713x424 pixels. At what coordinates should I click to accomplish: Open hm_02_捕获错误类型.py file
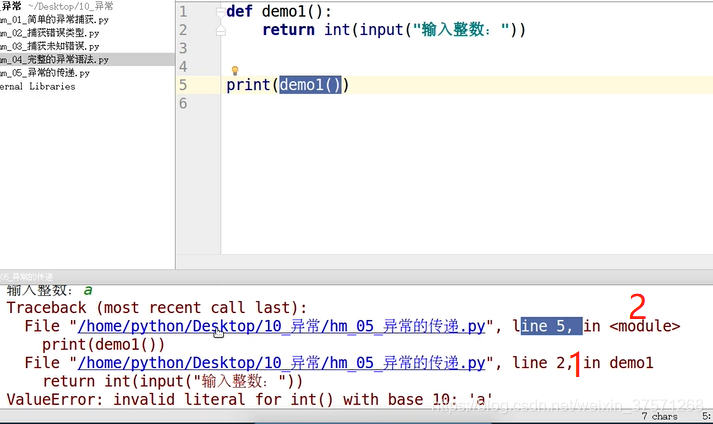click(x=49, y=33)
